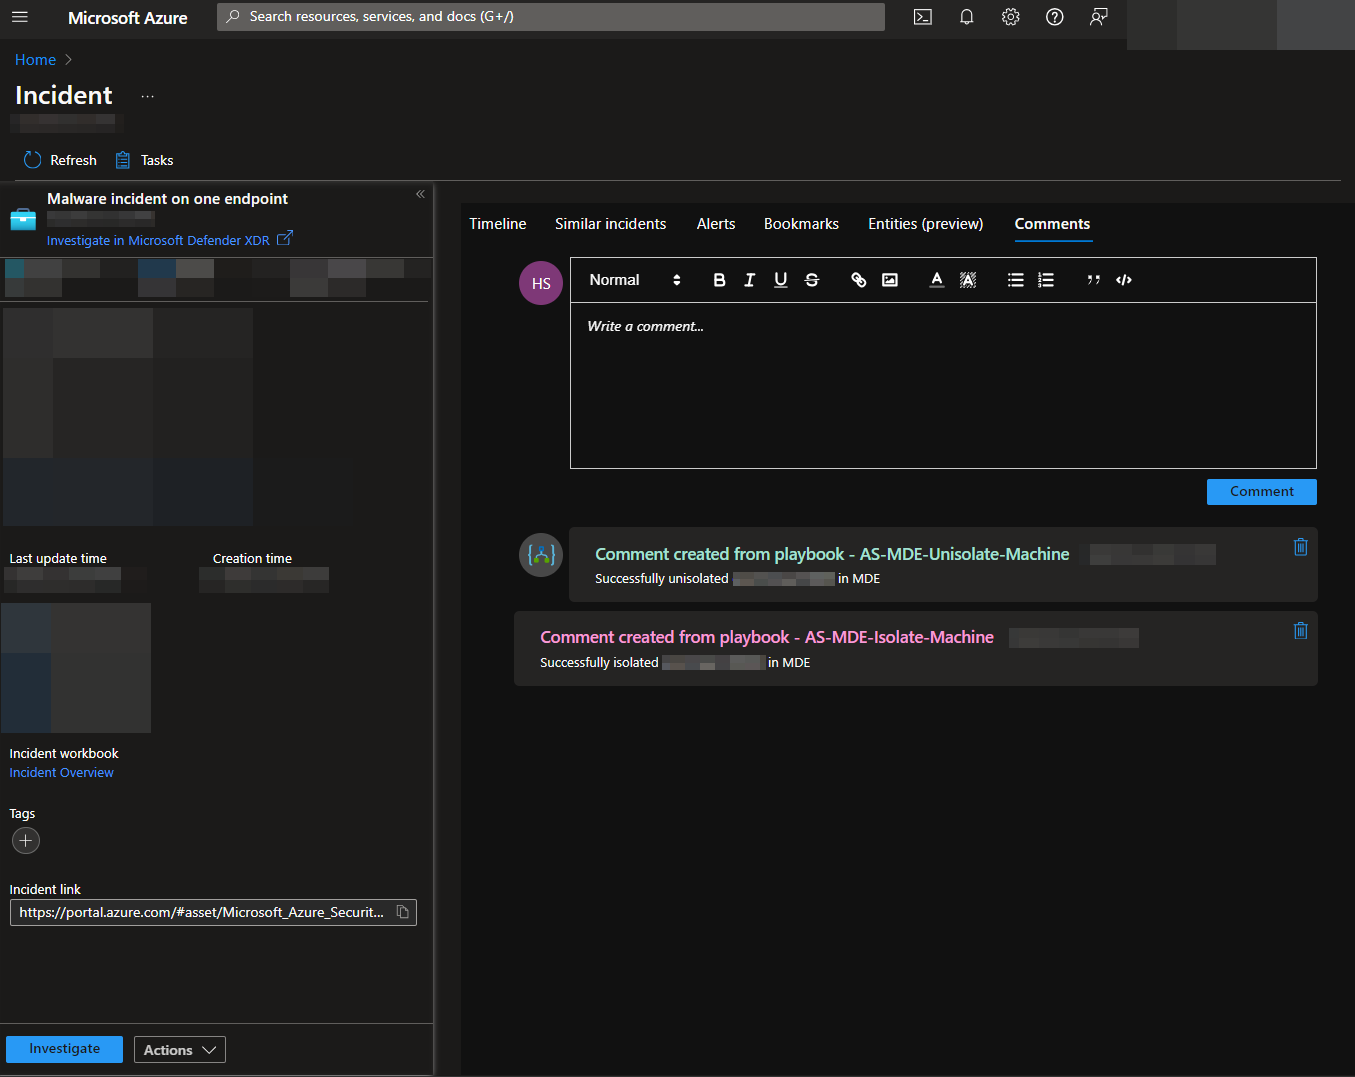Click the 'Last update time' label
Viewport: 1355px width, 1077px height.
pos(58,559)
